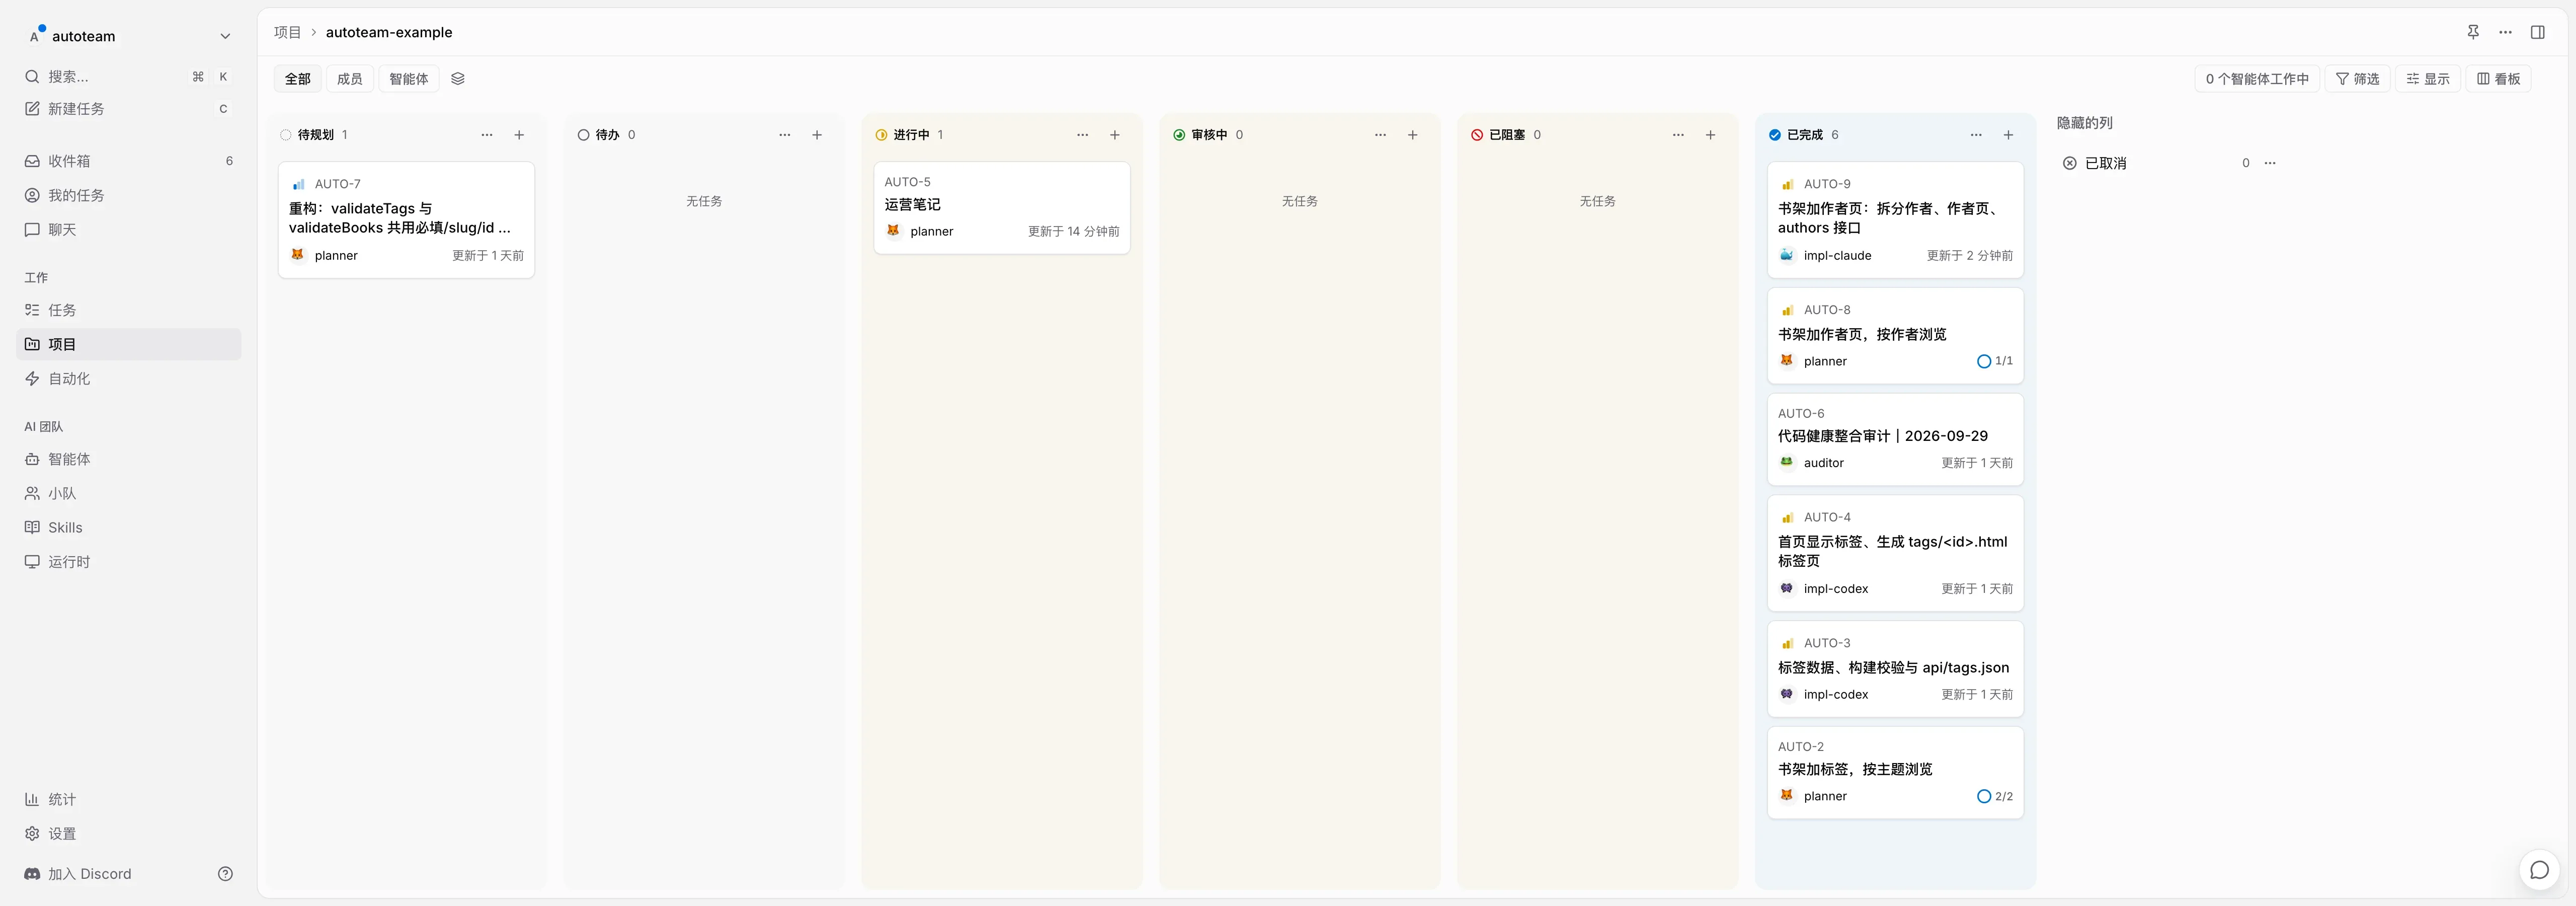This screenshot has width=2576, height=906.
Task: Switch to the 成员 tab
Action: [x=350, y=79]
